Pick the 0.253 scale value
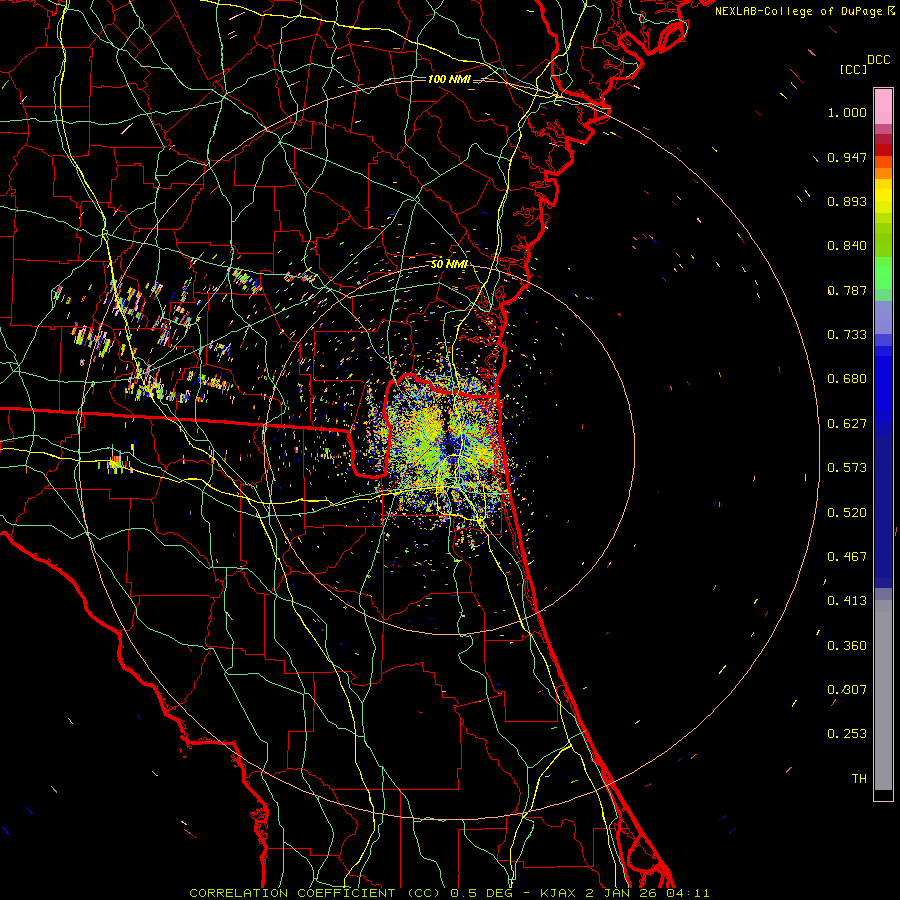Image resolution: width=900 pixels, height=900 pixels. pos(847,734)
